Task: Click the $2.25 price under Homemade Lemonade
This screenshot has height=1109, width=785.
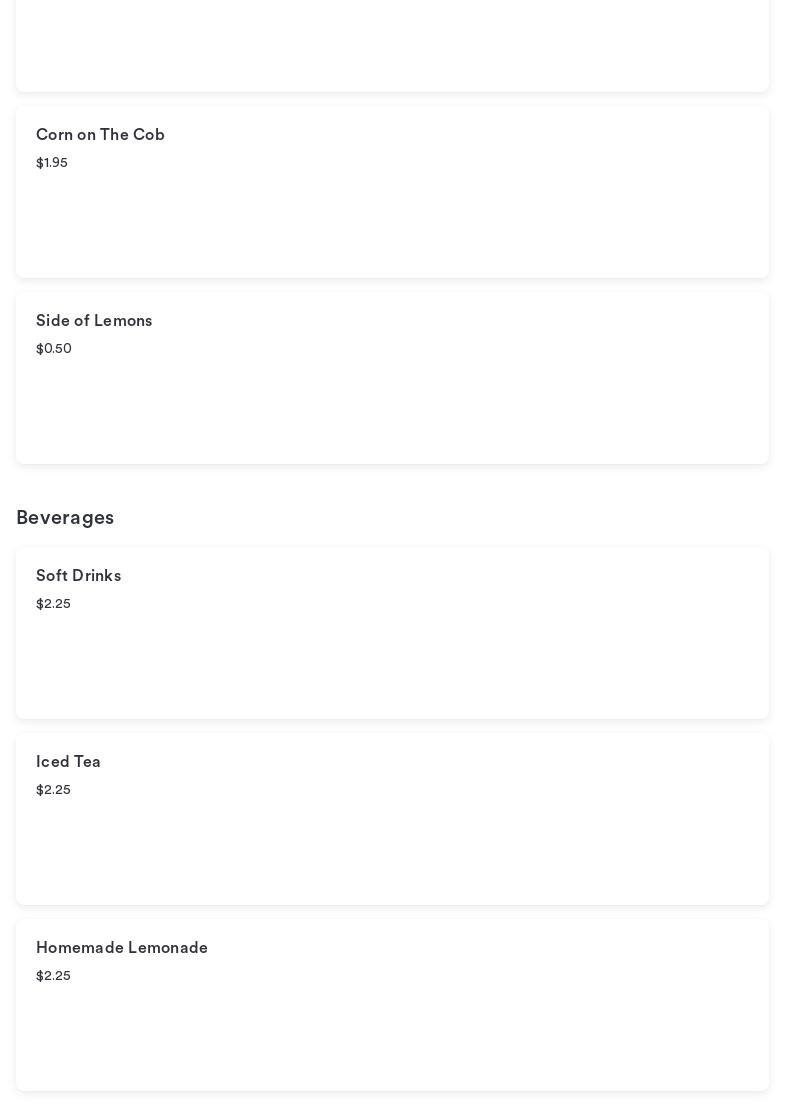Action: (53, 976)
